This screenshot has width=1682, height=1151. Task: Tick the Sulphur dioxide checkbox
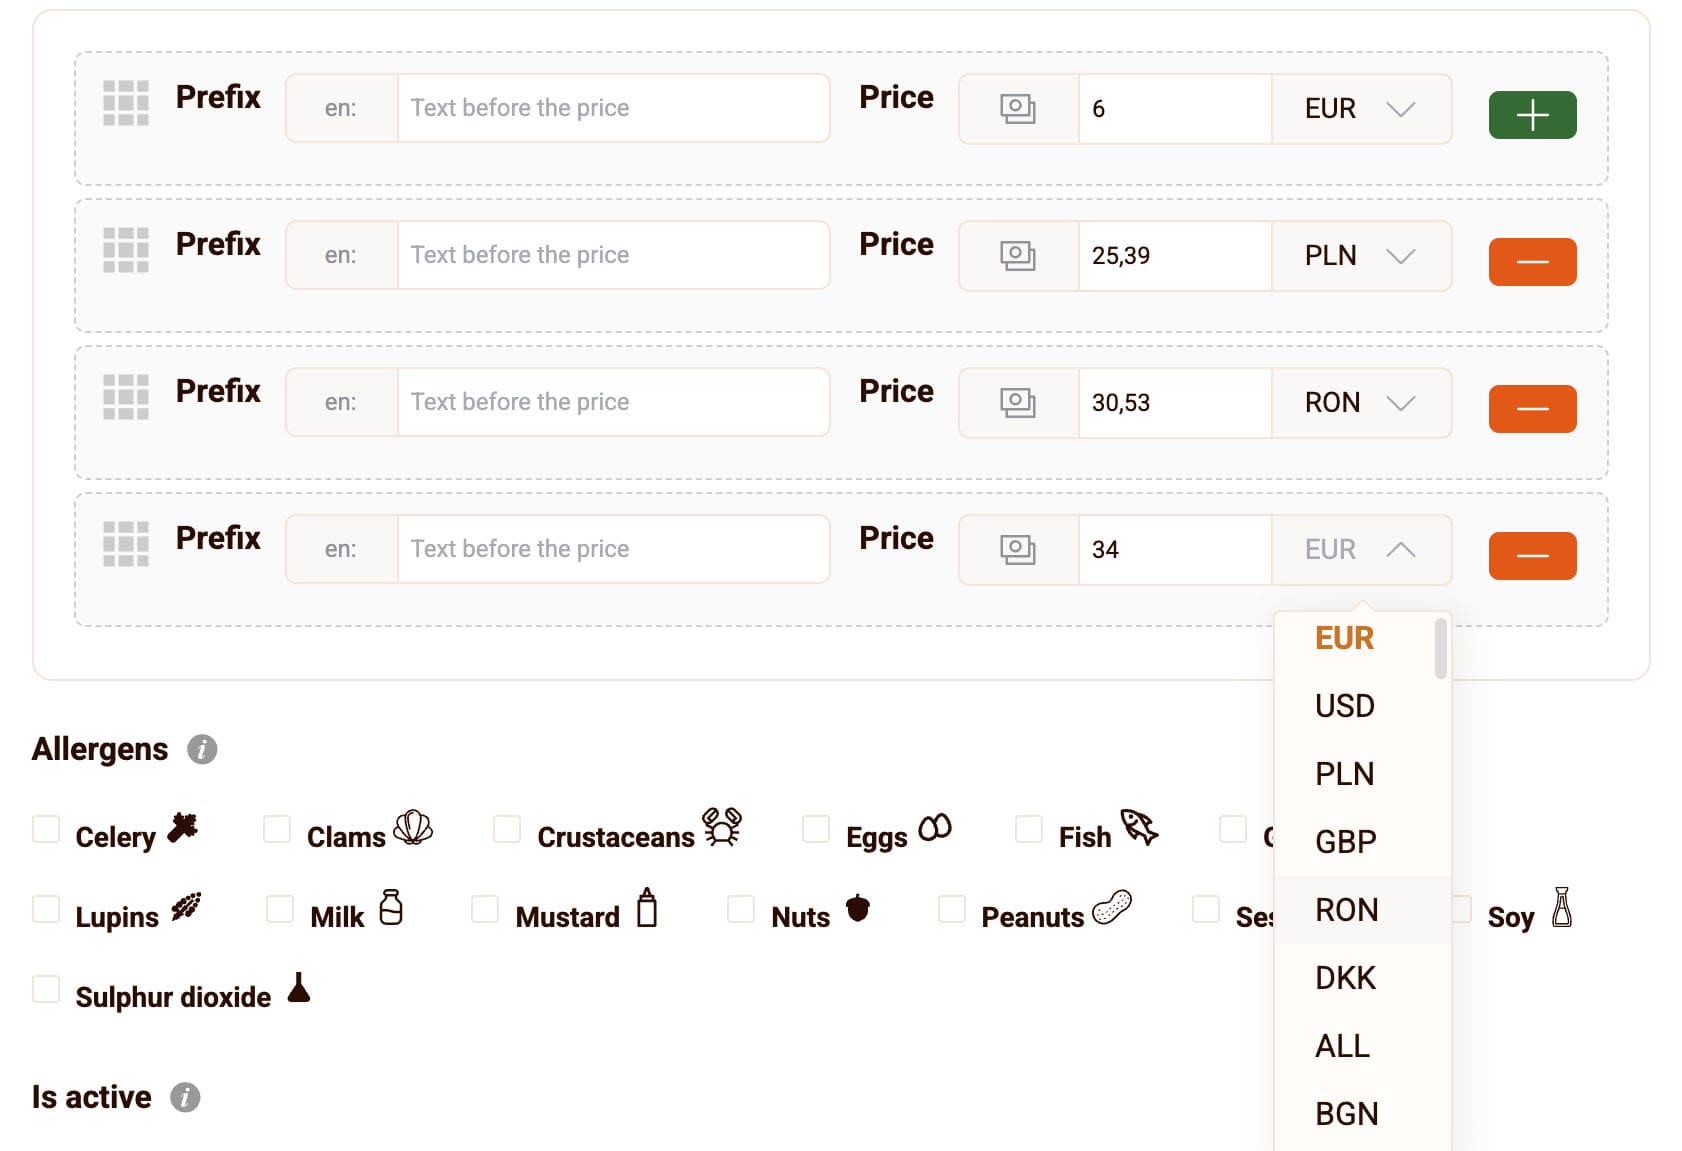pos(46,989)
